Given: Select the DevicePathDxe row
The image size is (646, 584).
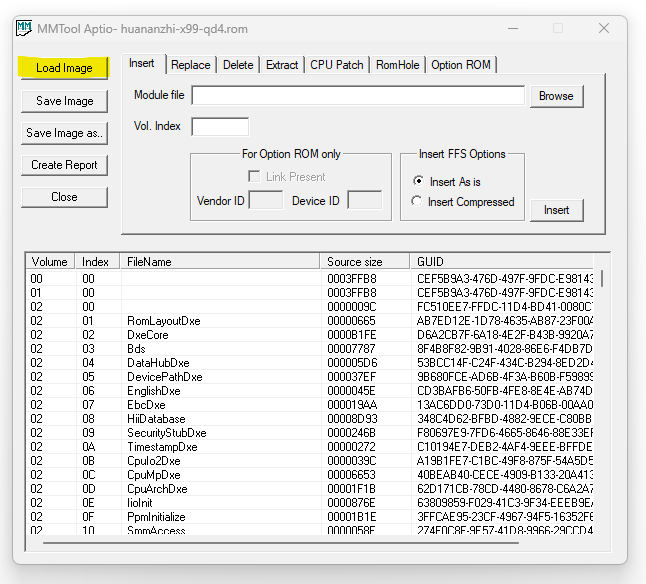Looking at the screenshot, I should pos(310,377).
